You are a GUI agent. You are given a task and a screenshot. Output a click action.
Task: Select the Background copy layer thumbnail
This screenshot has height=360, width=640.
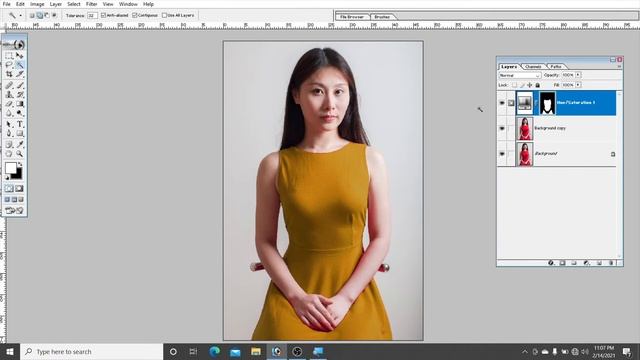tap(524, 128)
